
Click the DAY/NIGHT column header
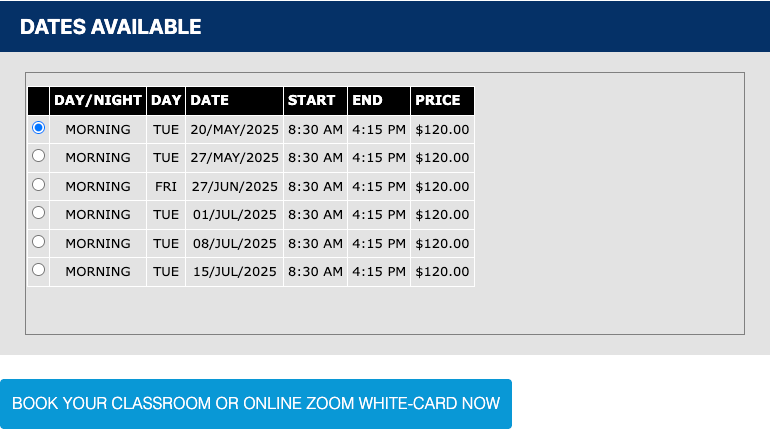coord(98,100)
